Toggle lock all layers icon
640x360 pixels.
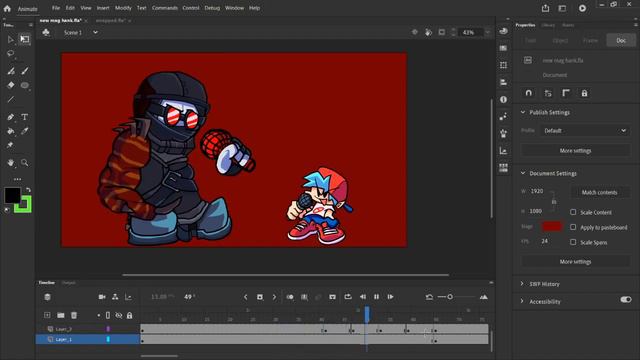pyautogui.click(x=129, y=315)
